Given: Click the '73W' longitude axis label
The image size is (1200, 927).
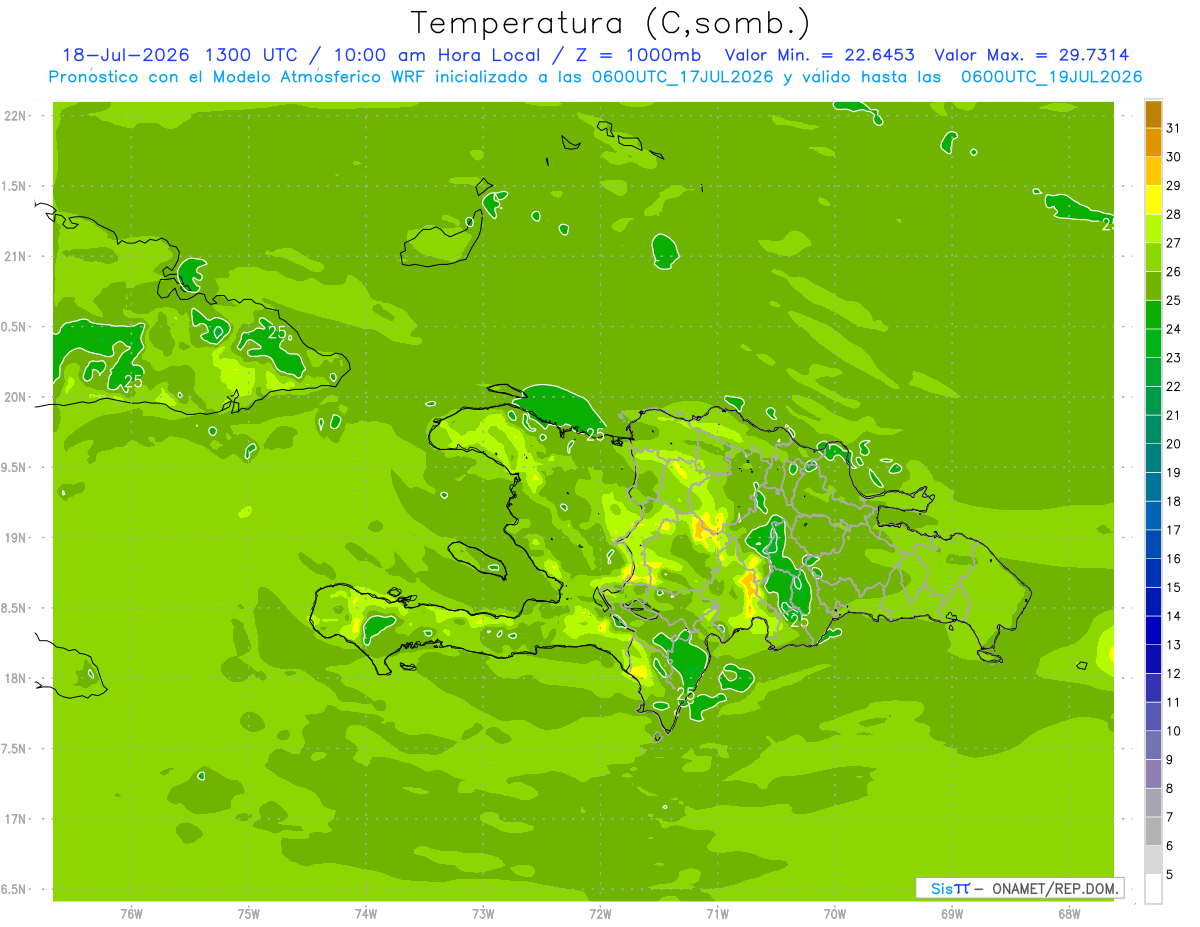Looking at the screenshot, I should coord(483,914).
